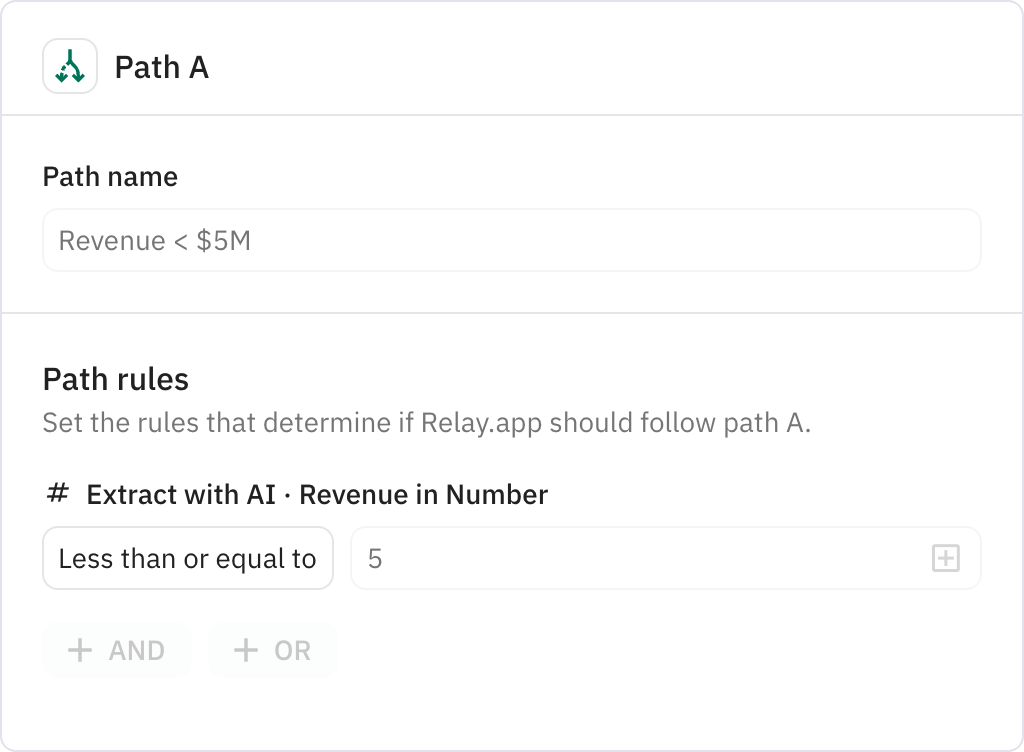Click the plus icon inside the OR button
Image resolution: width=1024 pixels, height=752 pixels.
tap(243, 650)
